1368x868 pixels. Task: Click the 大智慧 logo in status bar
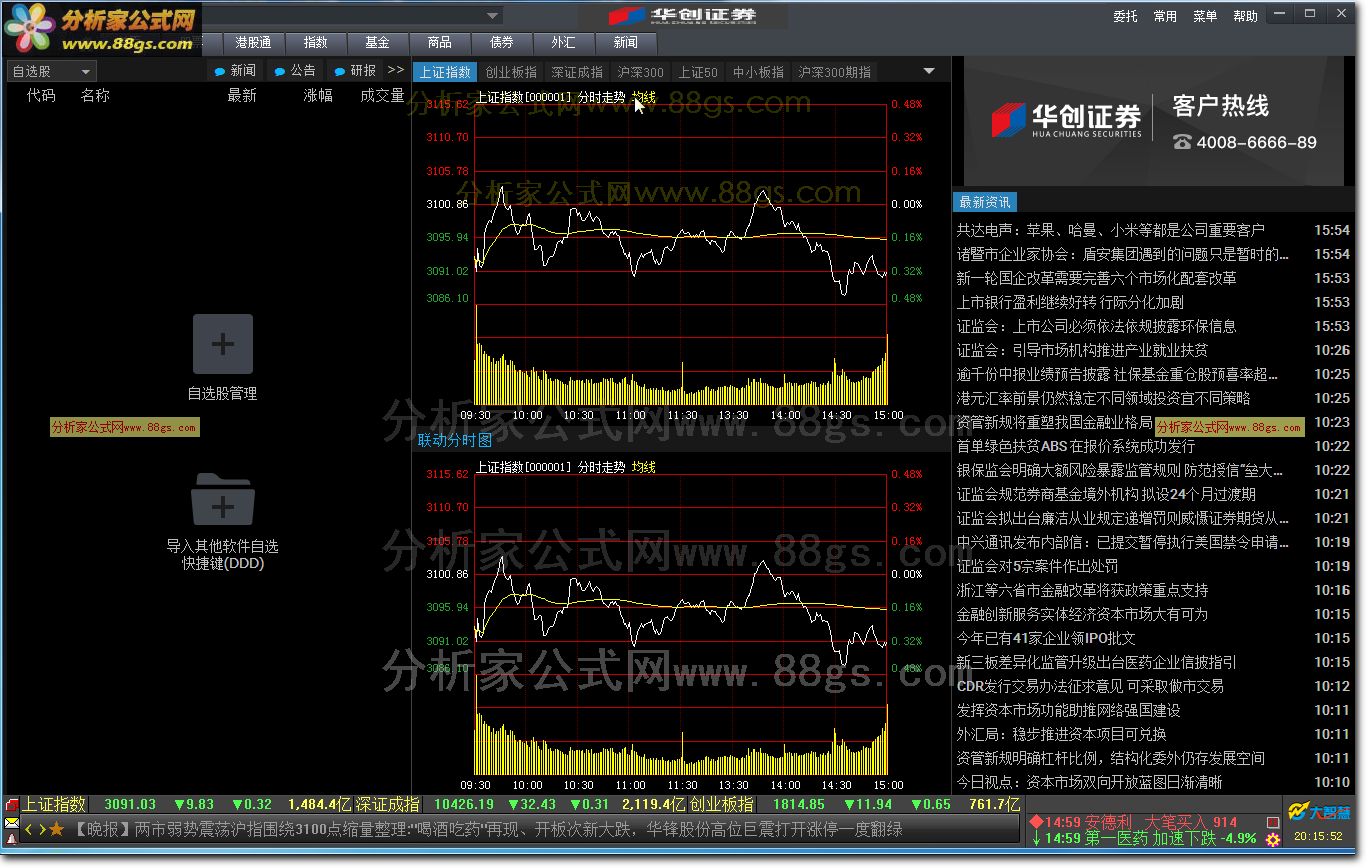coord(1319,810)
